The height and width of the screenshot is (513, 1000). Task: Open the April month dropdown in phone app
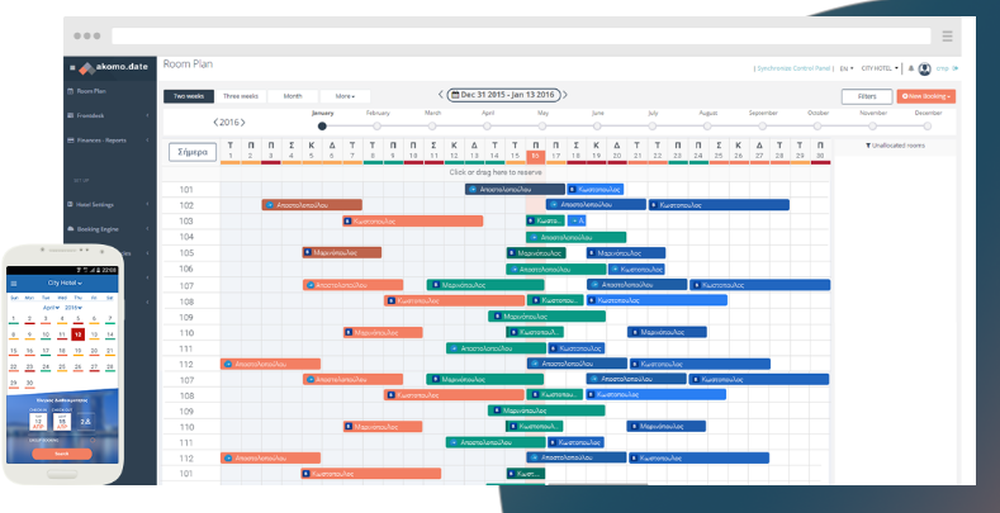[52, 308]
